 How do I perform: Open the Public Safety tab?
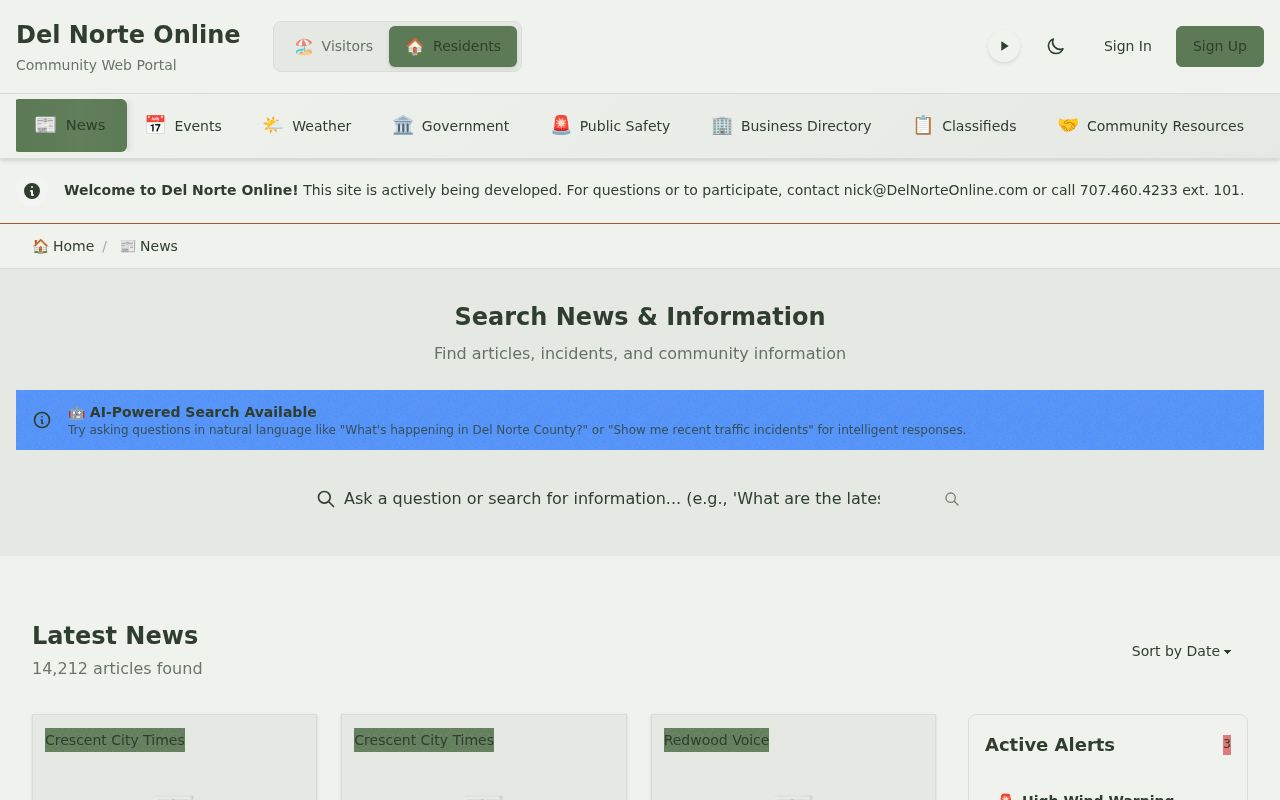[610, 125]
